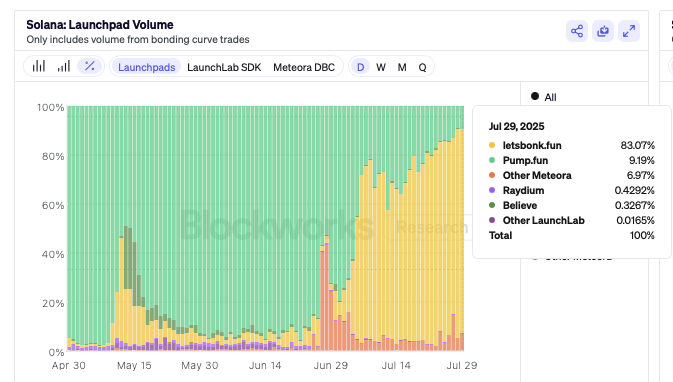Click the Solana: Launchpad Volume title
The height and width of the screenshot is (382, 673).
[x=100, y=25]
